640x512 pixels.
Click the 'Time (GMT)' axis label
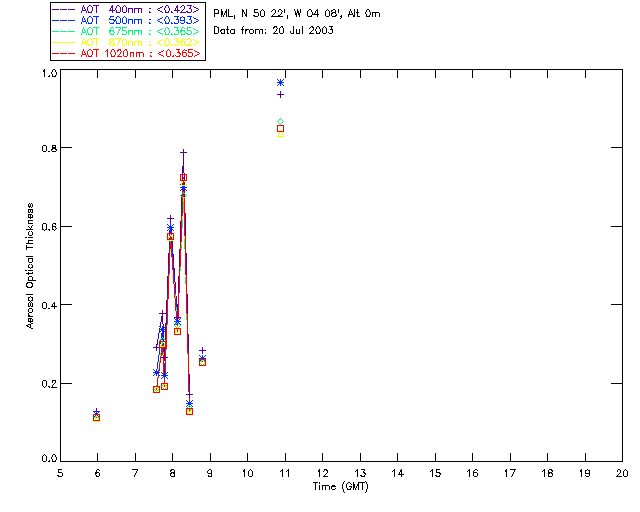(340, 486)
